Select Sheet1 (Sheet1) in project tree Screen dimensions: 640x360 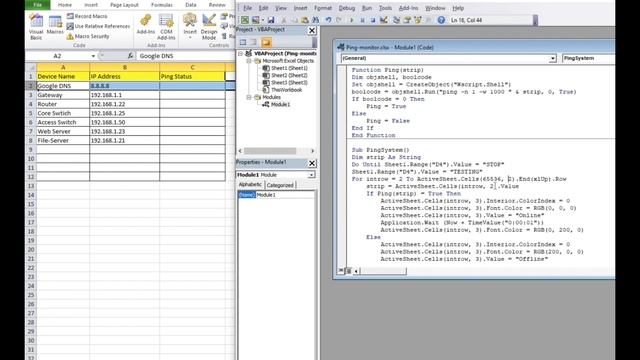(x=289, y=68)
